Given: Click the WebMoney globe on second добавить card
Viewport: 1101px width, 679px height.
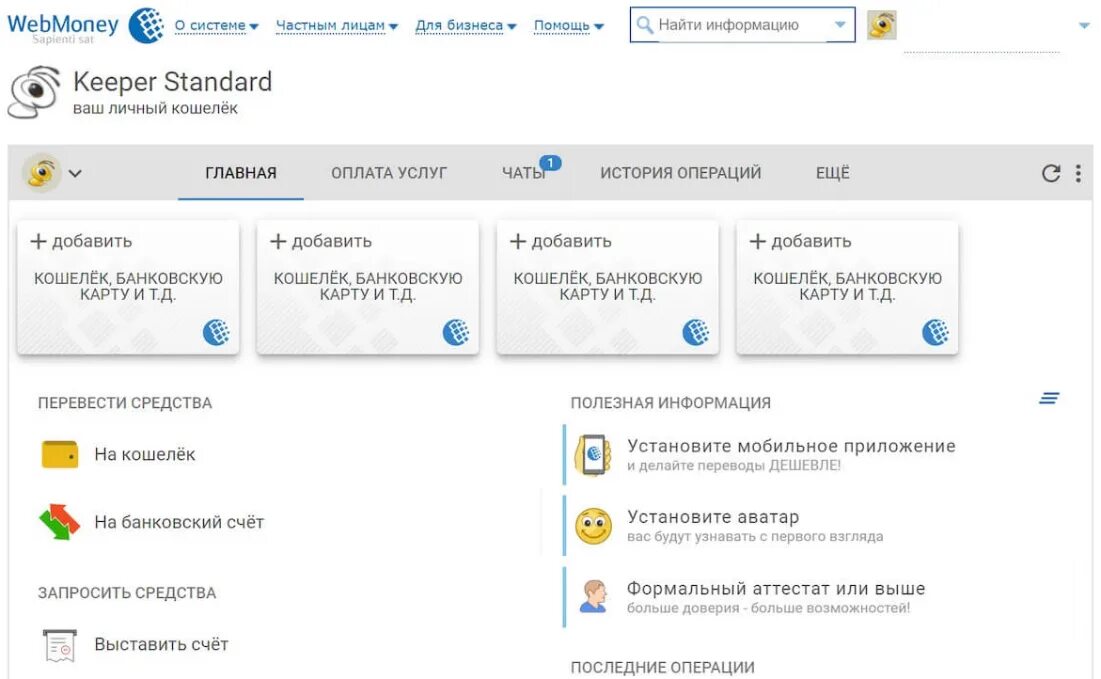Looking at the screenshot, I should click(x=456, y=332).
